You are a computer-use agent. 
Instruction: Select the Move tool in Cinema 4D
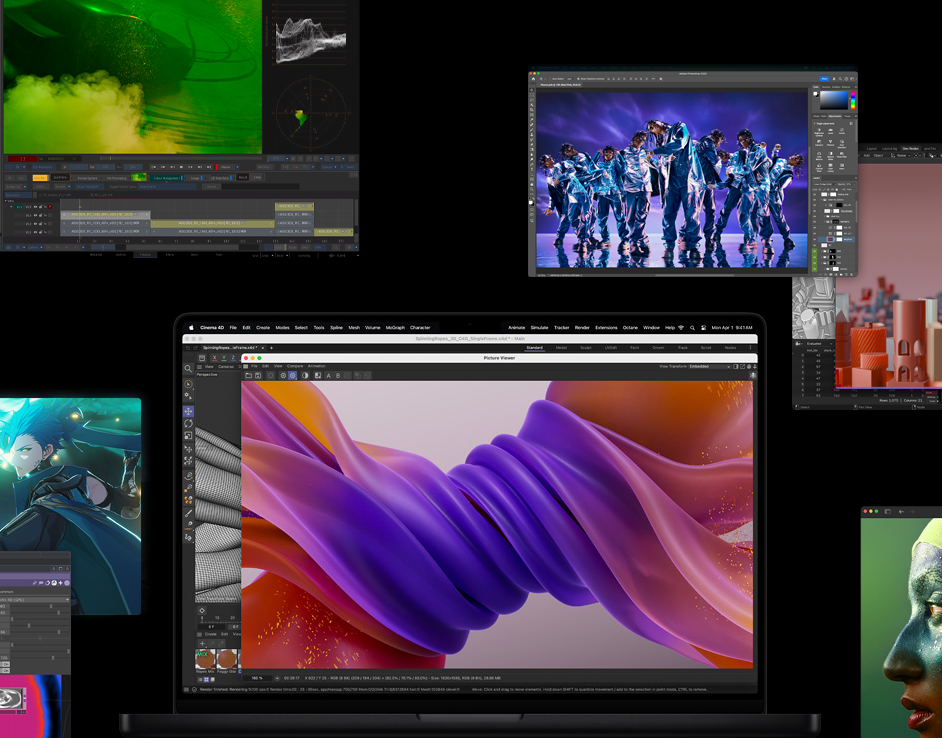(x=188, y=411)
